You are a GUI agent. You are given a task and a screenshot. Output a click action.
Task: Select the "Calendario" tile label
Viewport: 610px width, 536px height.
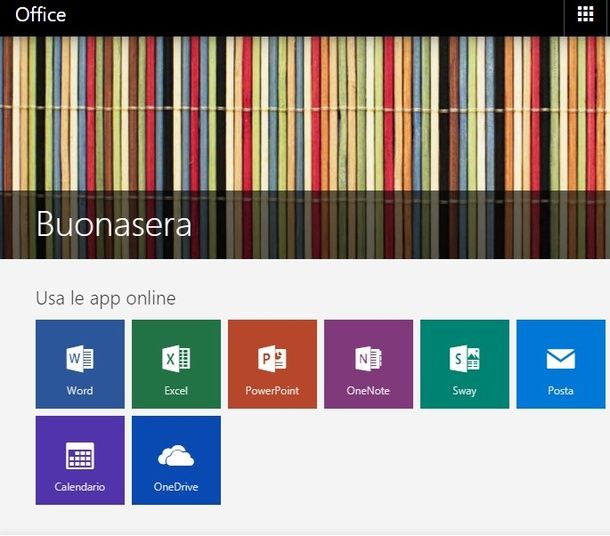tap(79, 487)
